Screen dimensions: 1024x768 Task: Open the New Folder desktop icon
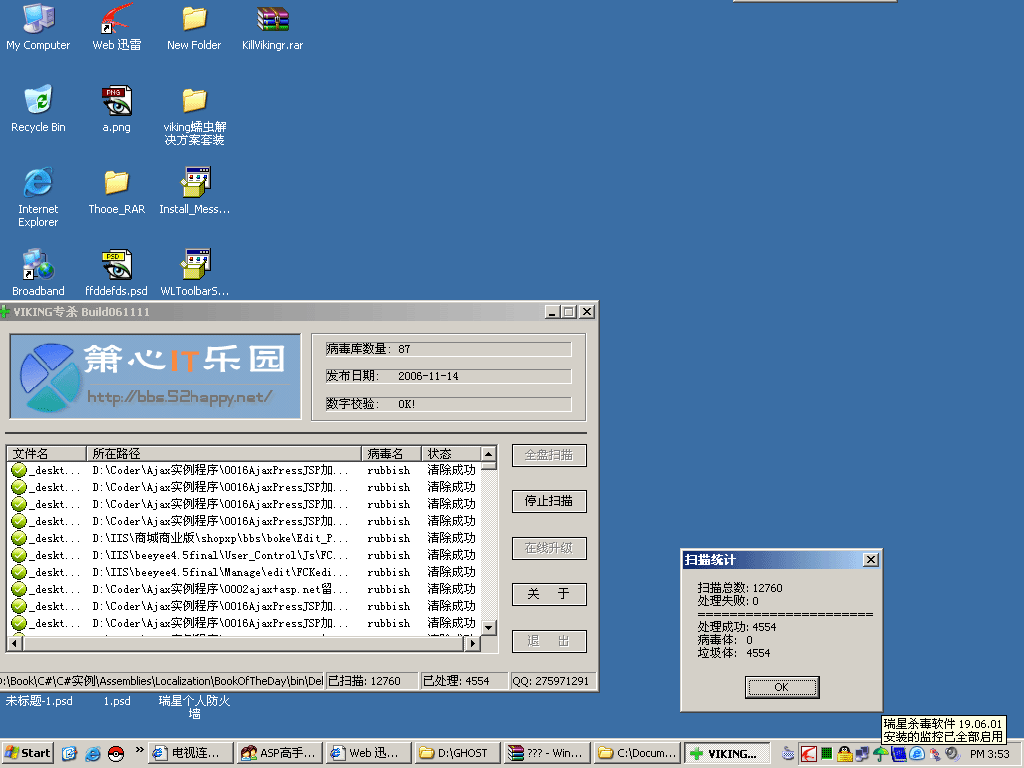pyautogui.click(x=194, y=20)
